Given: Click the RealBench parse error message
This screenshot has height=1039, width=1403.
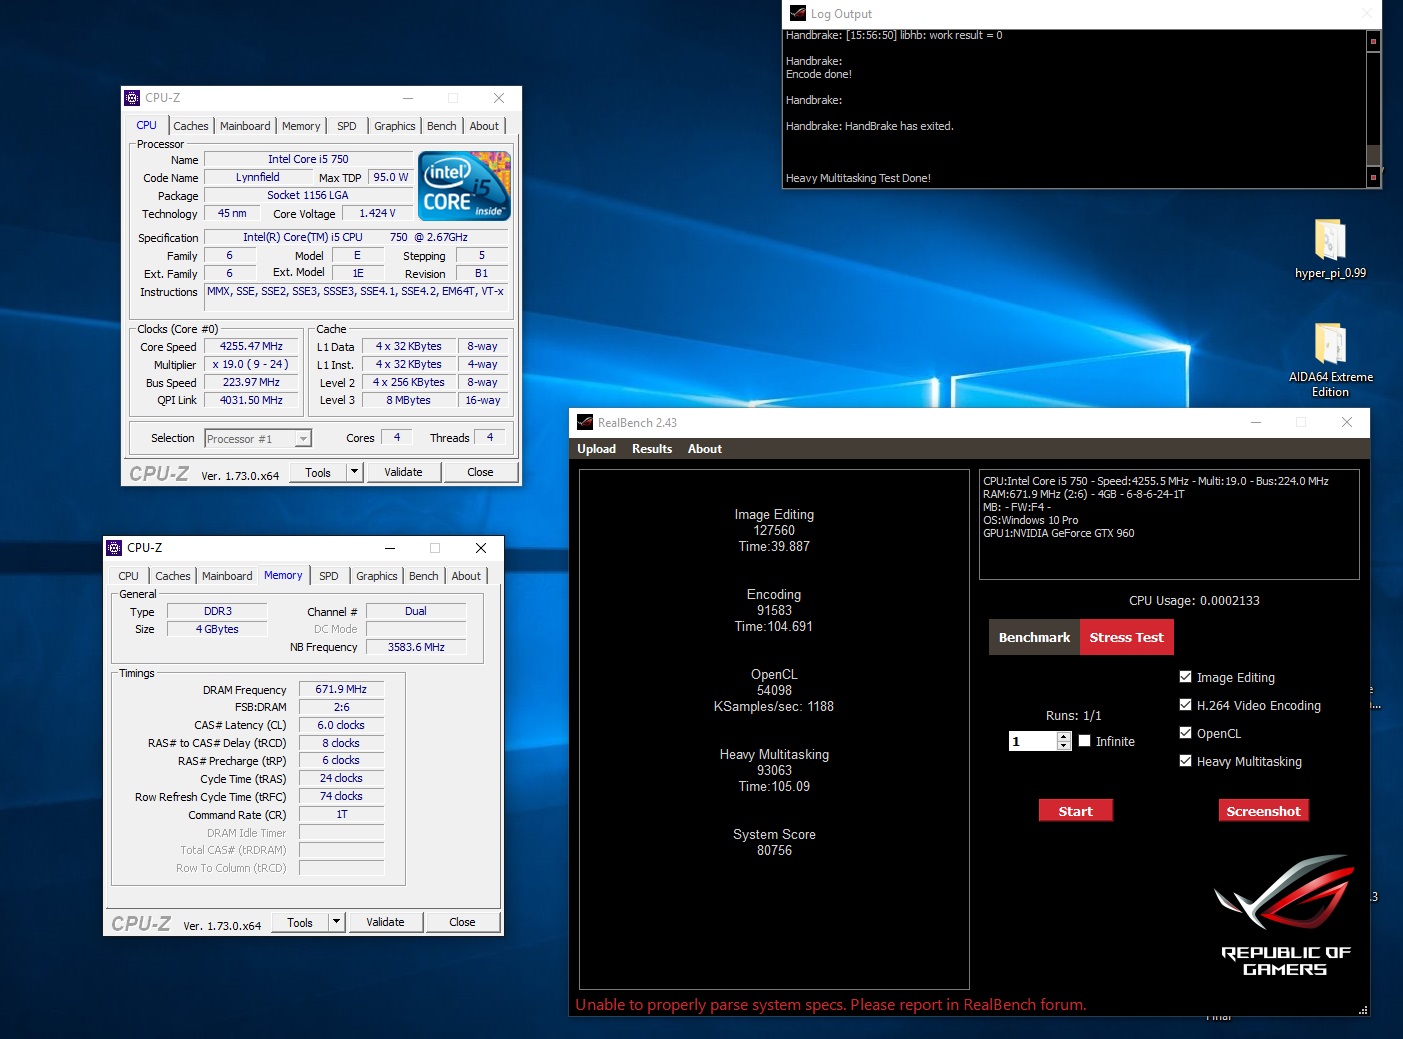Looking at the screenshot, I should (831, 1005).
